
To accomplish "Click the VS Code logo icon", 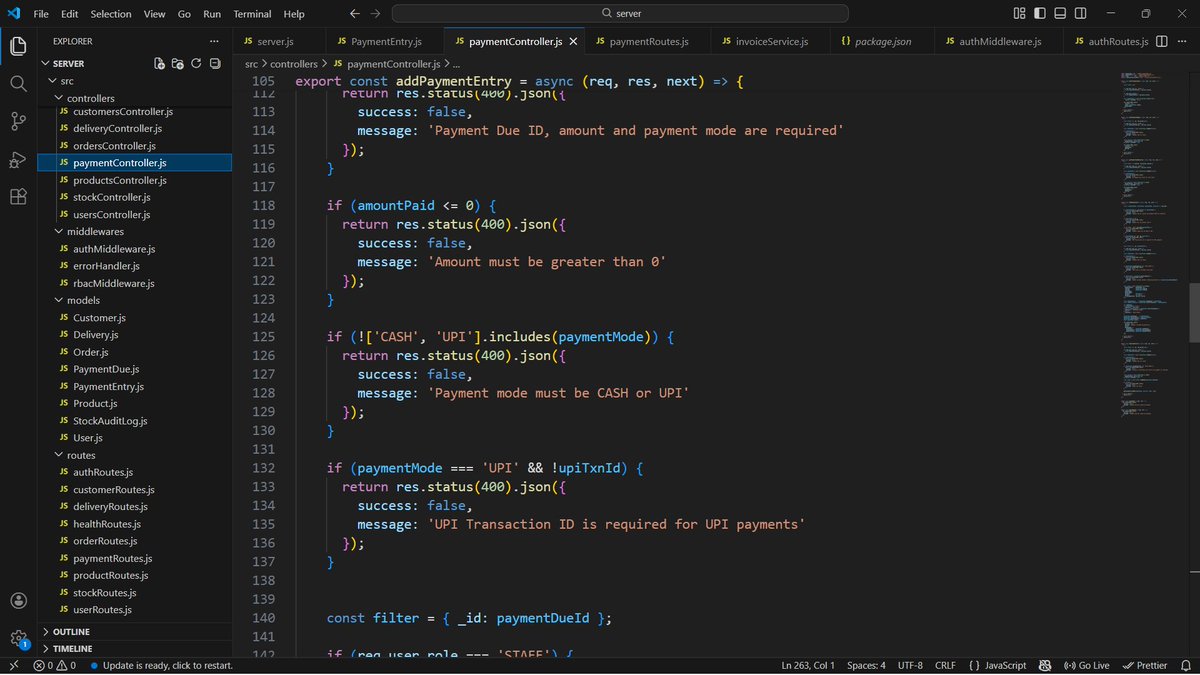I will (x=14, y=14).
